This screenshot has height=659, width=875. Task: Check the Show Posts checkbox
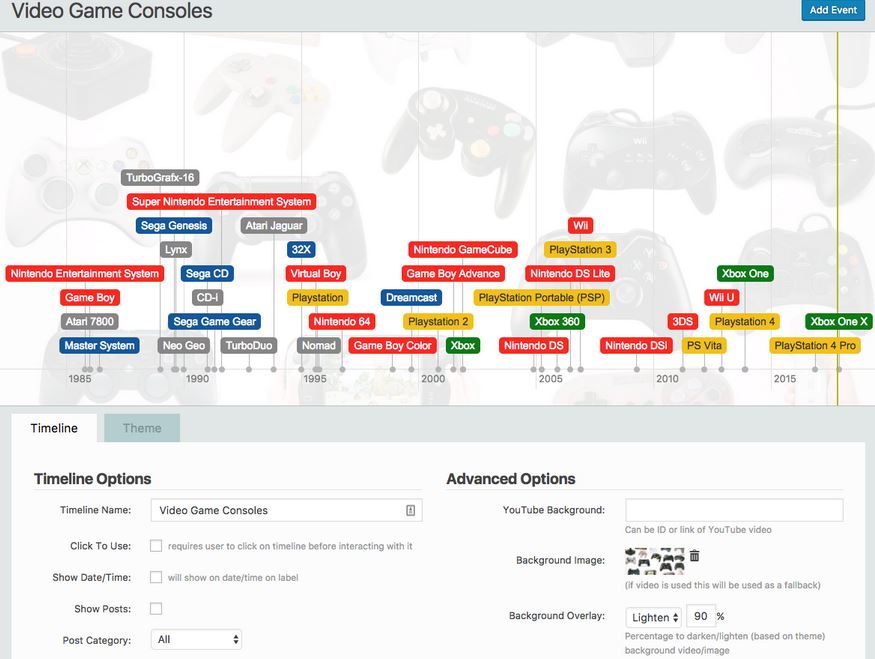coord(156,608)
